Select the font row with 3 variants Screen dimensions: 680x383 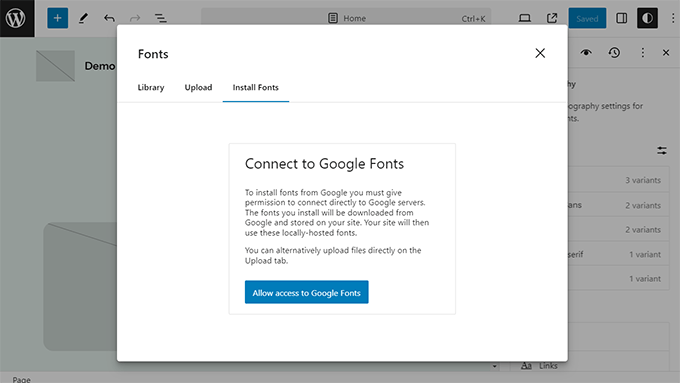pyautogui.click(x=618, y=180)
